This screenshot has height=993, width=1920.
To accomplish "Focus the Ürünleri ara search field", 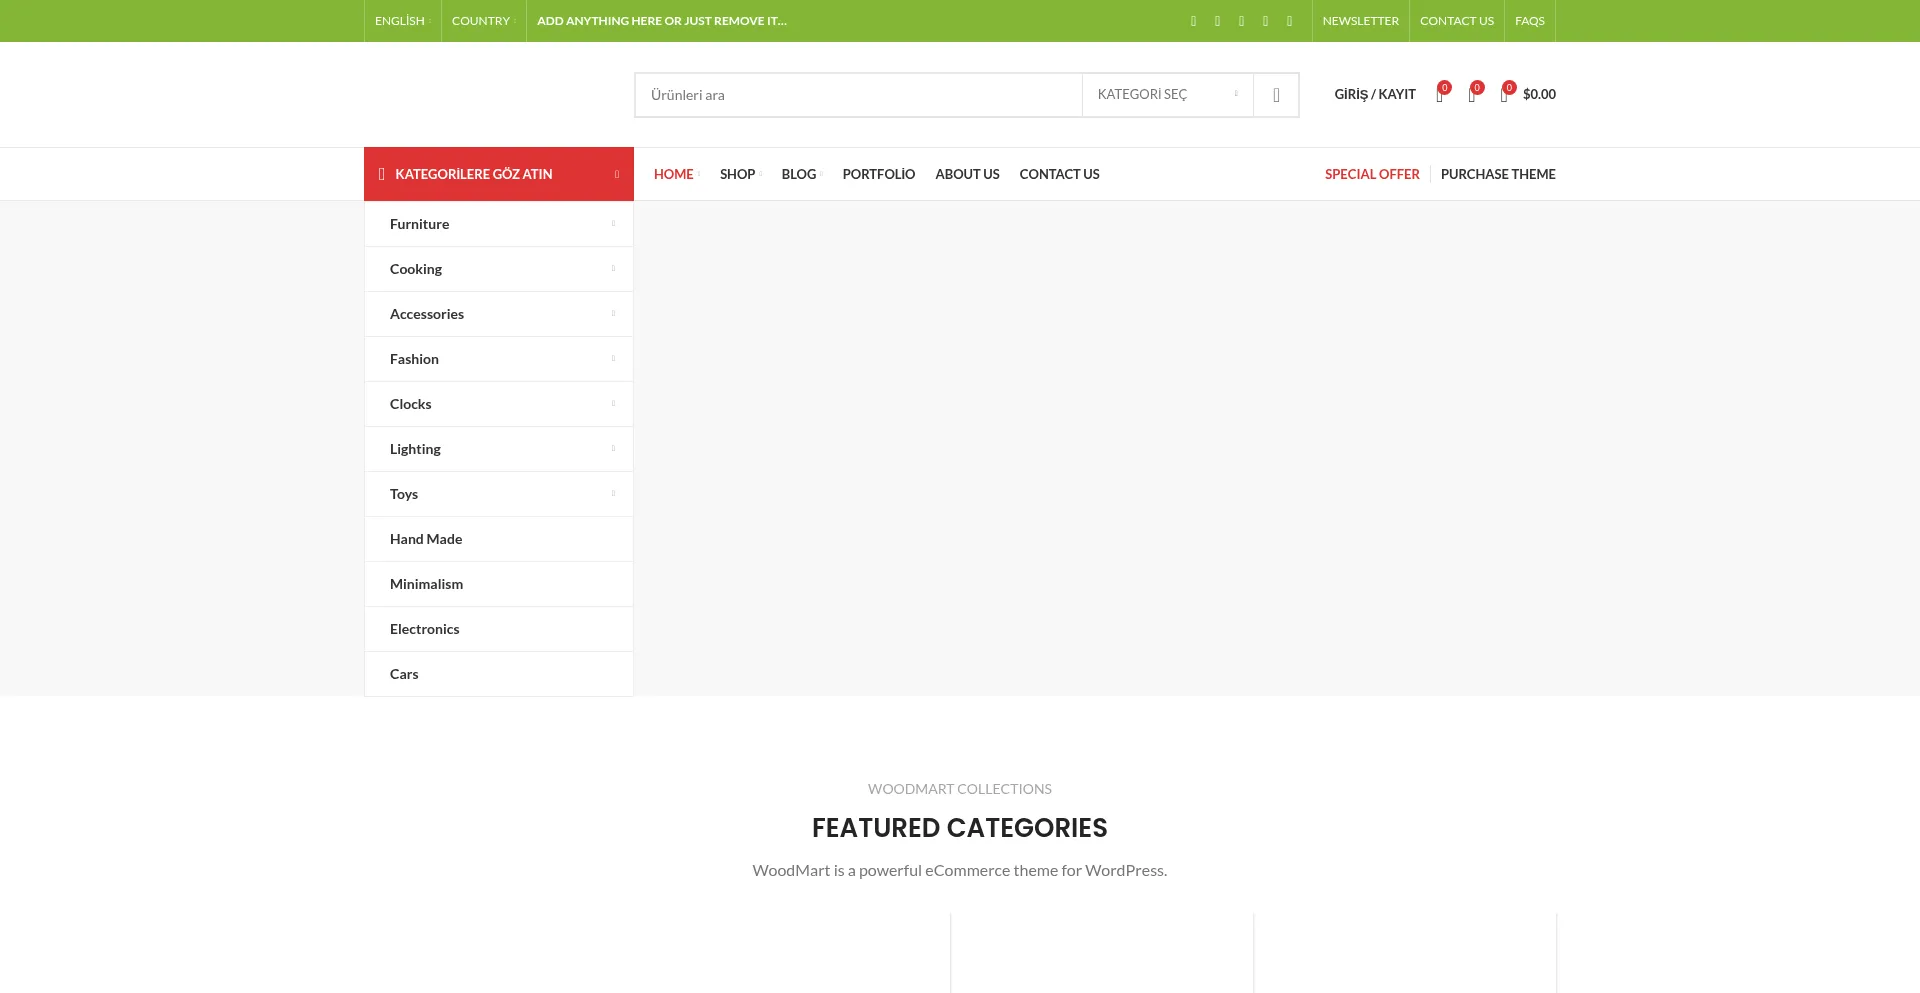I will [859, 95].
